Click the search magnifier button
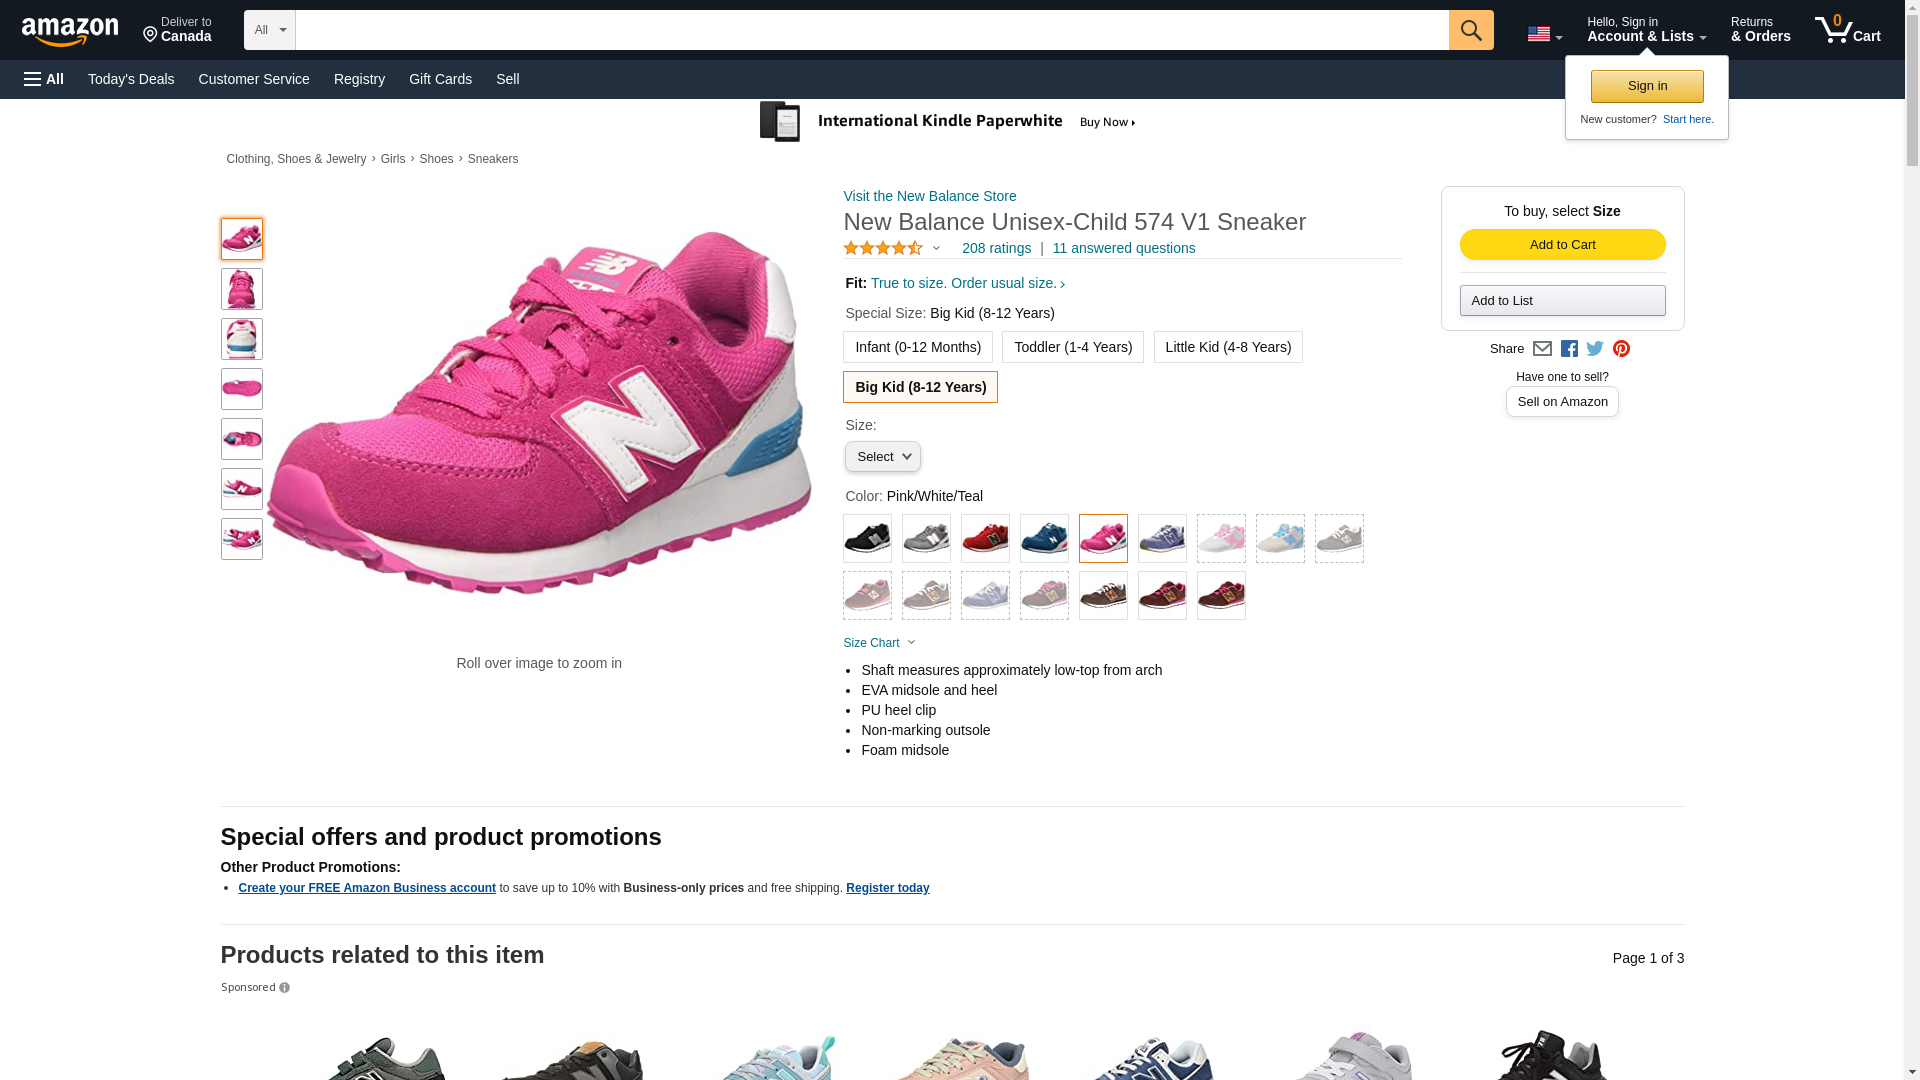Screen dimensions: 1920x1080 click(x=1470, y=30)
